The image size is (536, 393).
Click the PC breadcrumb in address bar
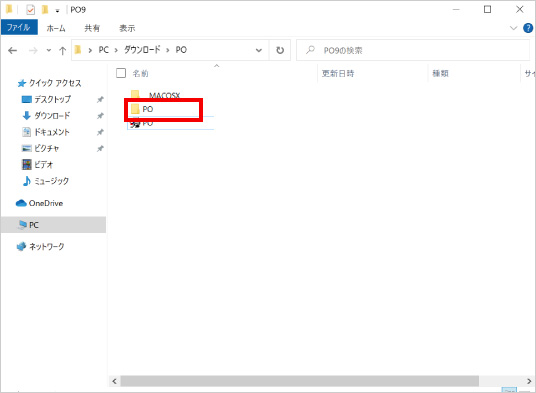point(104,50)
